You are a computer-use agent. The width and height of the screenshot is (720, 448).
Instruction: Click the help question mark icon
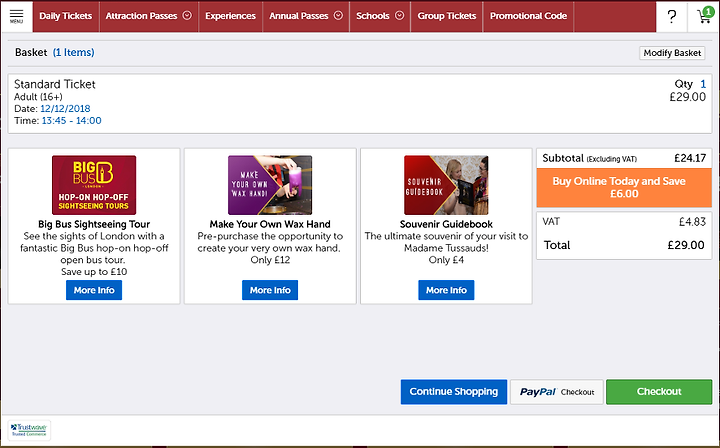(x=672, y=17)
